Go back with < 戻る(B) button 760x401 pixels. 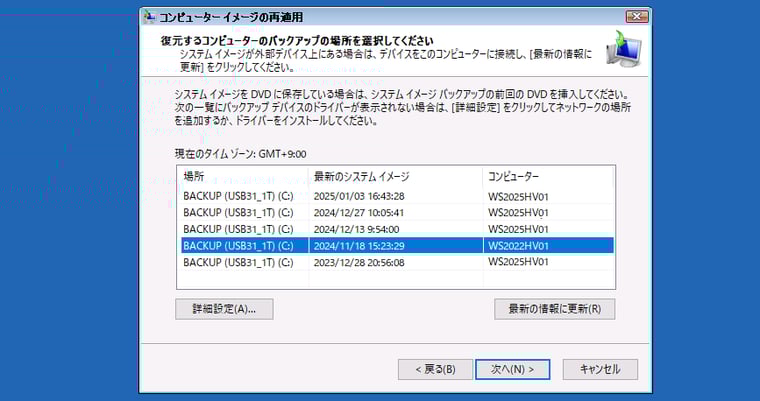[x=435, y=369]
